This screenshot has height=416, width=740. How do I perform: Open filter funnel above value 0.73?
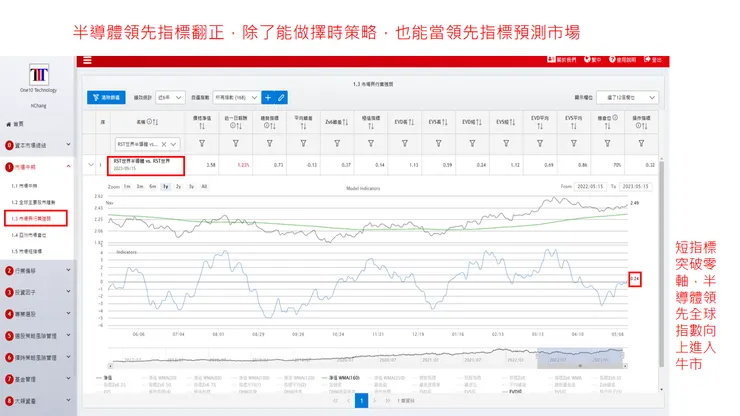click(x=269, y=144)
